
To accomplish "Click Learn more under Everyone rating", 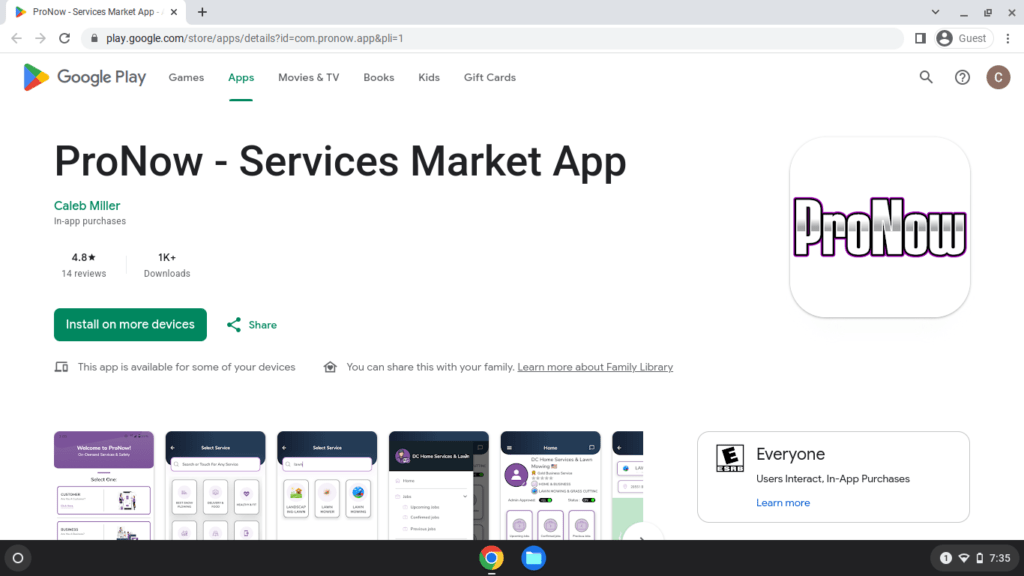I will (x=783, y=503).
